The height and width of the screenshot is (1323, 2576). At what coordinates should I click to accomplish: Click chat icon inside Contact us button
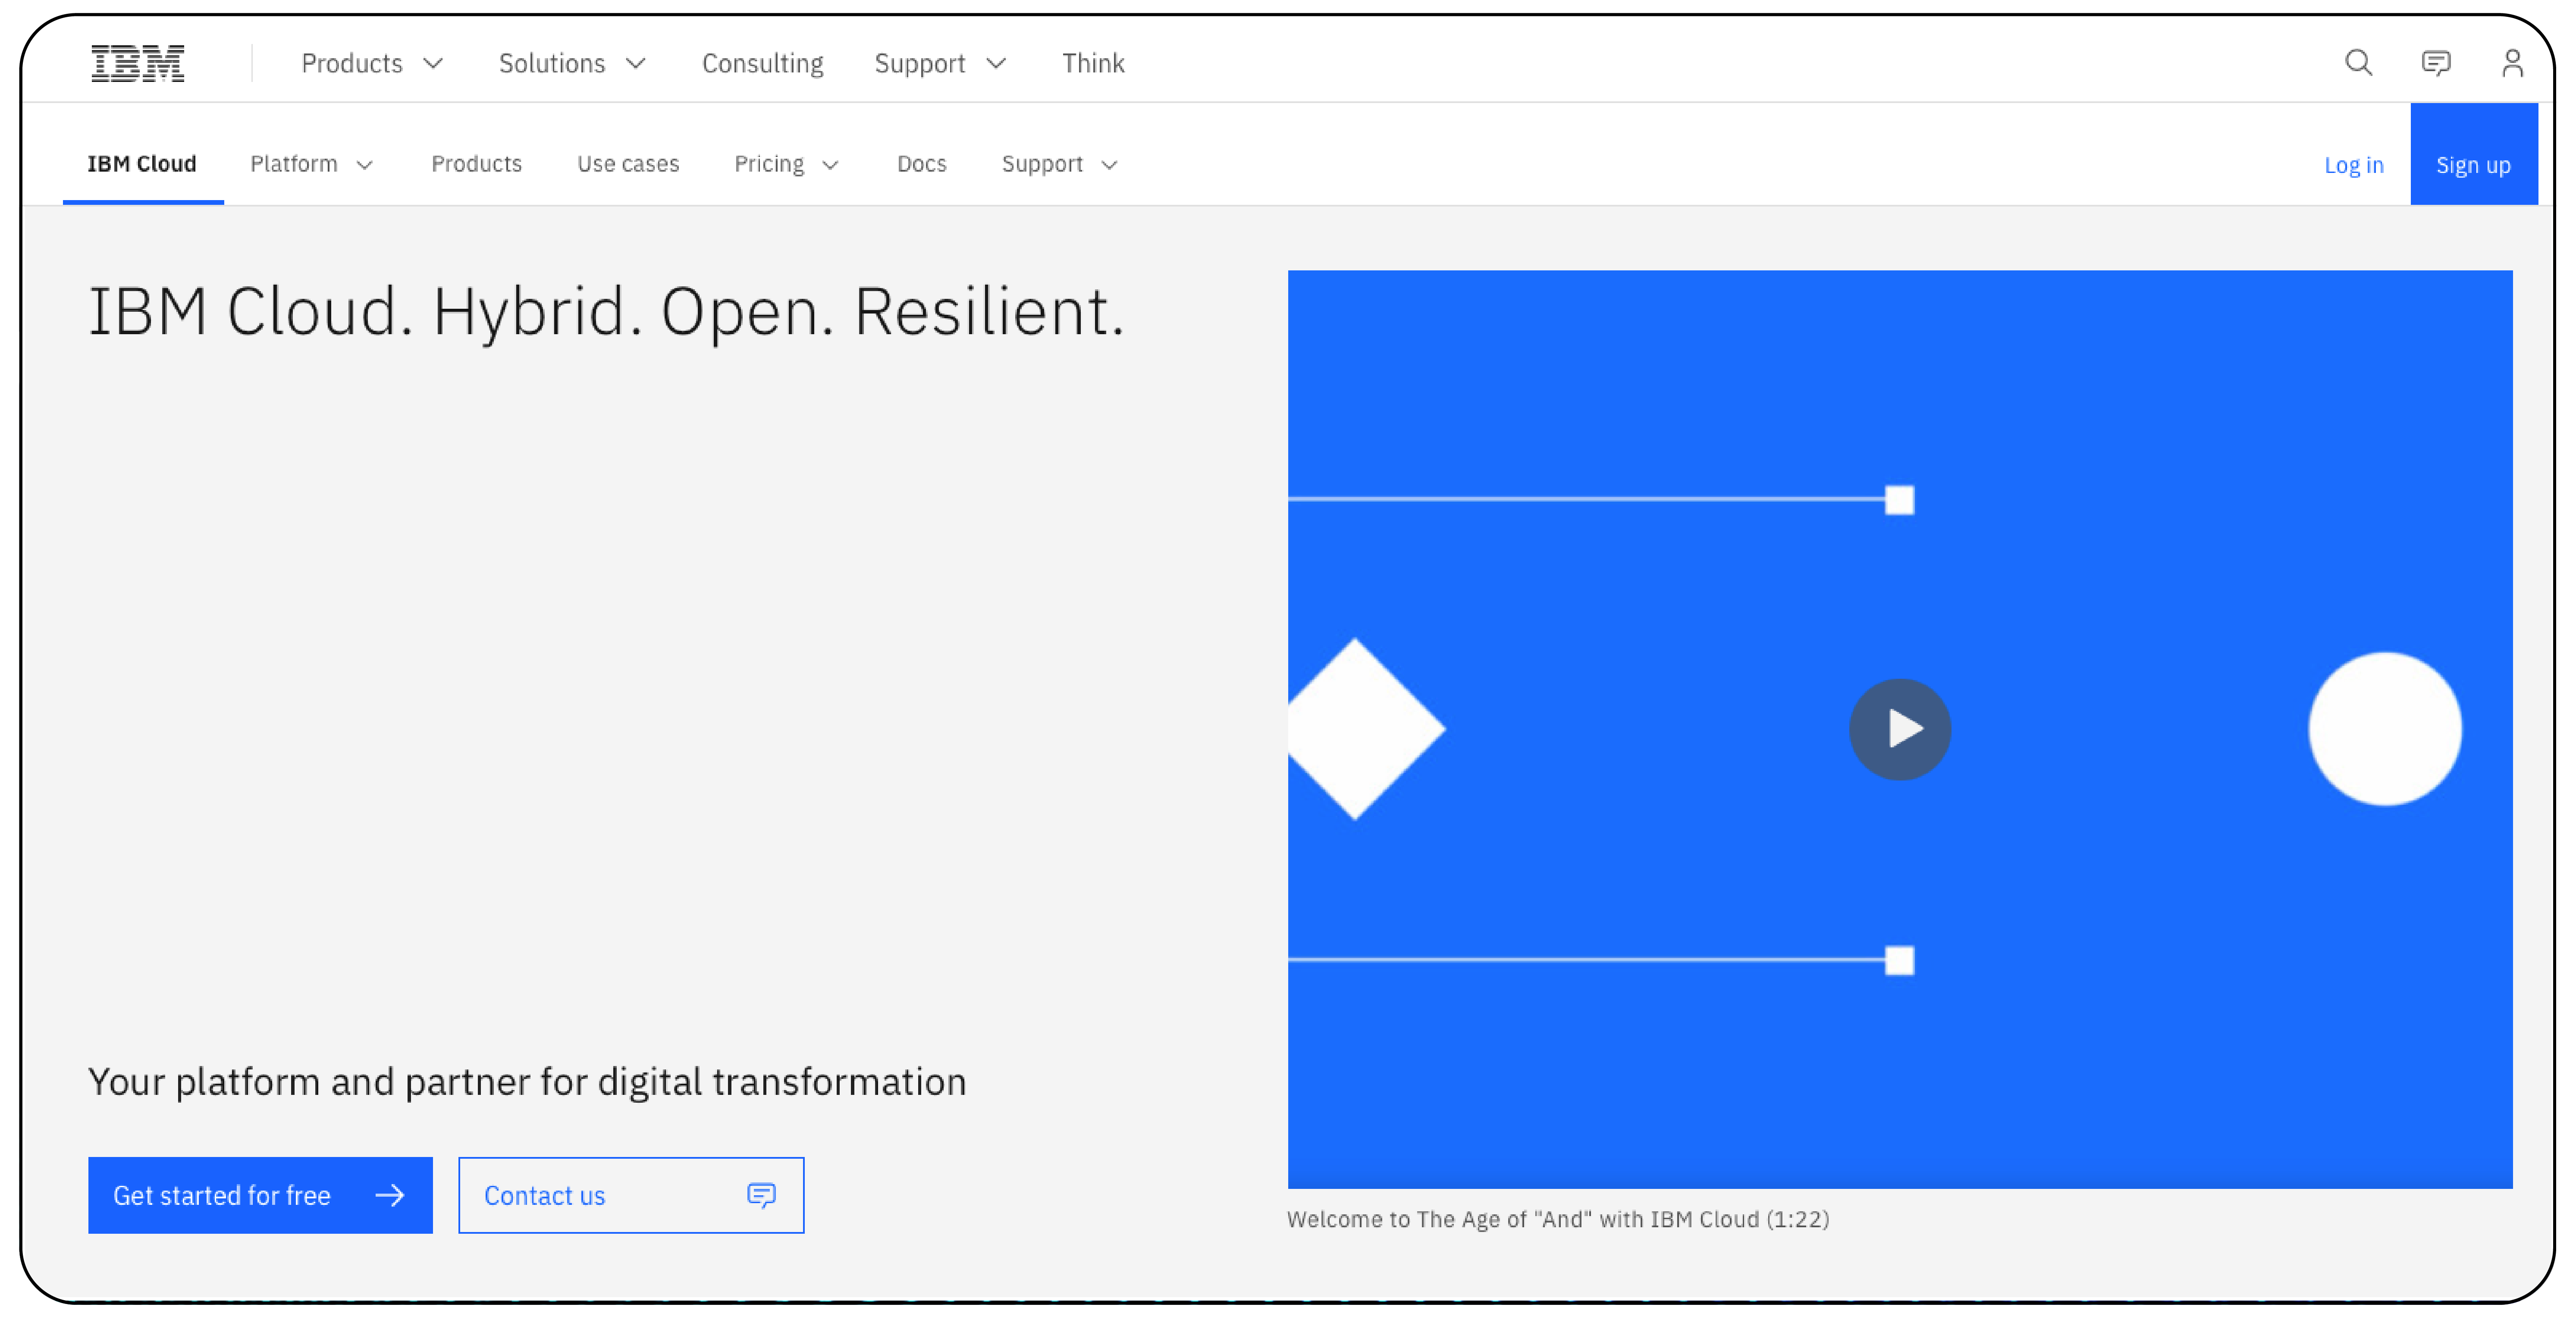pos(761,1195)
